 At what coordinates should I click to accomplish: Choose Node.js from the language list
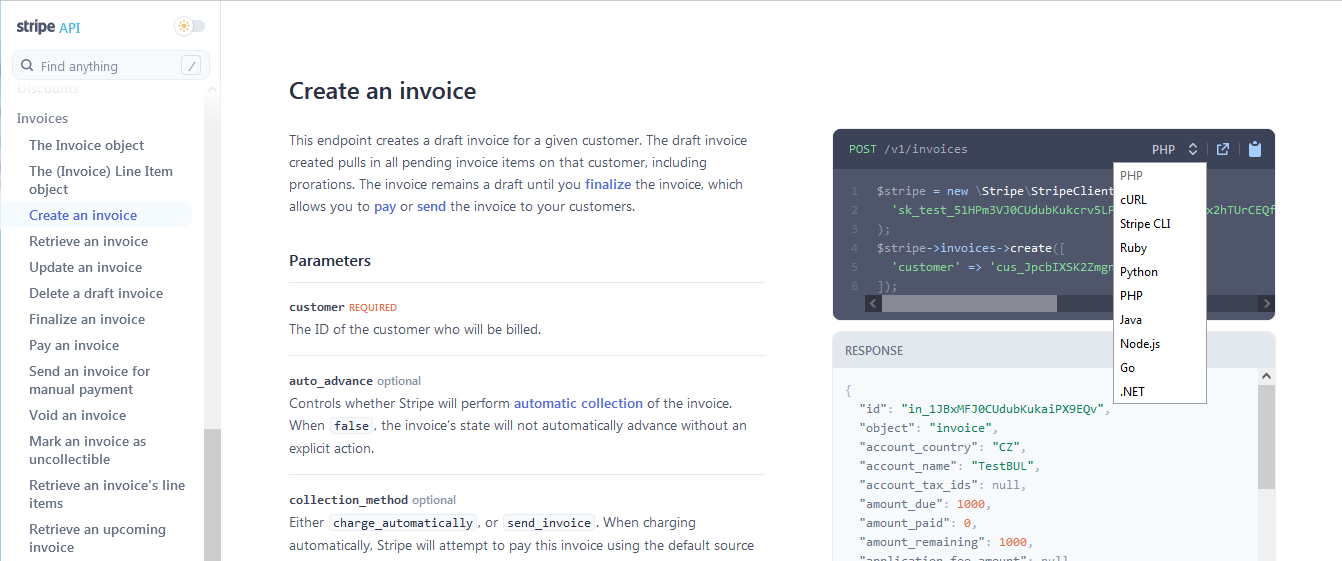pyautogui.click(x=1160, y=344)
